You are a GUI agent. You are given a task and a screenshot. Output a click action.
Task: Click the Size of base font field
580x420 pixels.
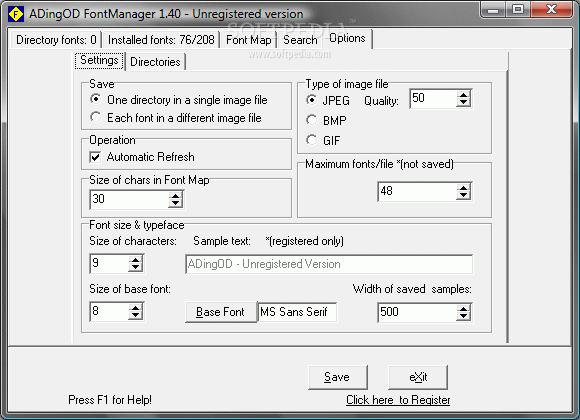pyautogui.click(x=110, y=312)
